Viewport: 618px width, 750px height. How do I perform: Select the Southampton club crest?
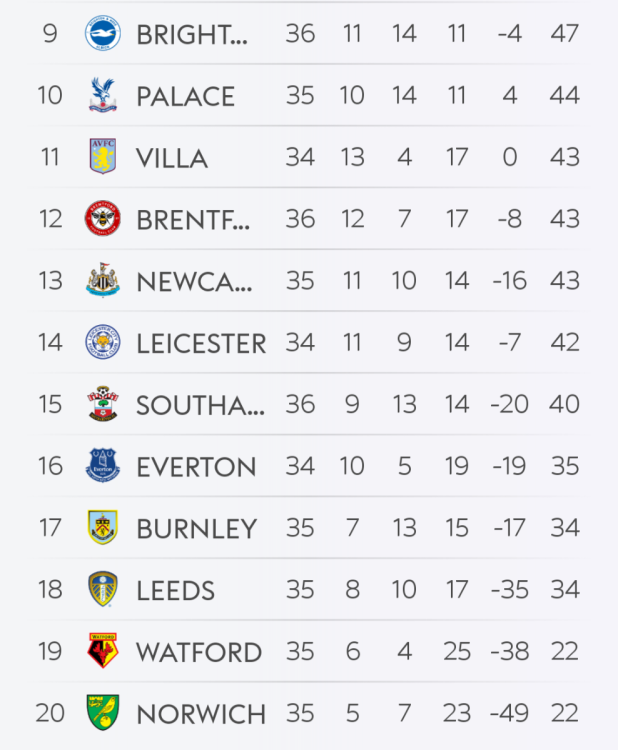tap(102, 405)
